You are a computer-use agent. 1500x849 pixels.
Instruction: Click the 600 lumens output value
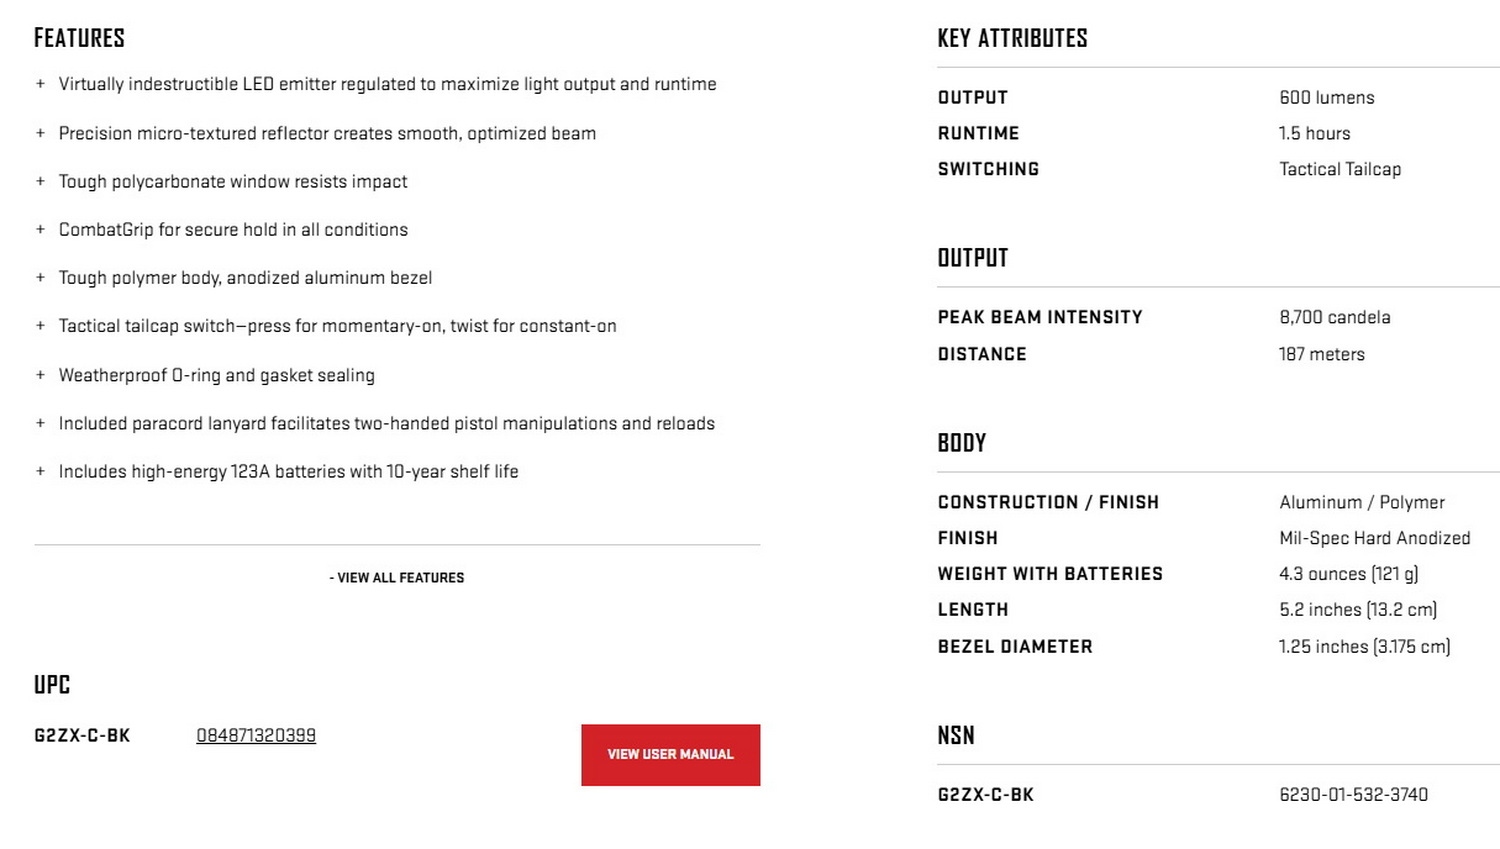tap(1326, 98)
